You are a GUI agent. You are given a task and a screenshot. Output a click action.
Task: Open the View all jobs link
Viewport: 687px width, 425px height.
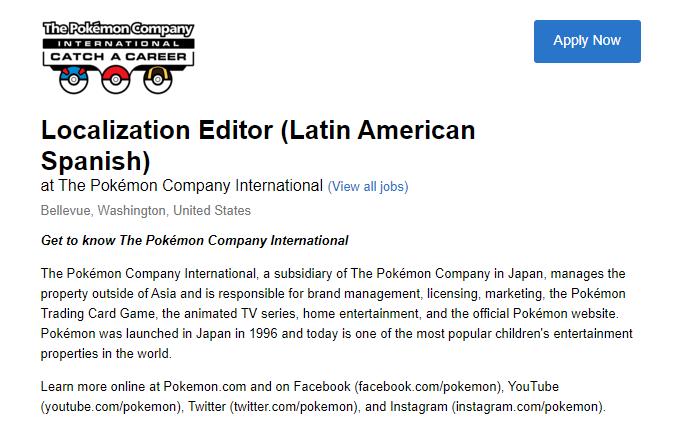(368, 187)
